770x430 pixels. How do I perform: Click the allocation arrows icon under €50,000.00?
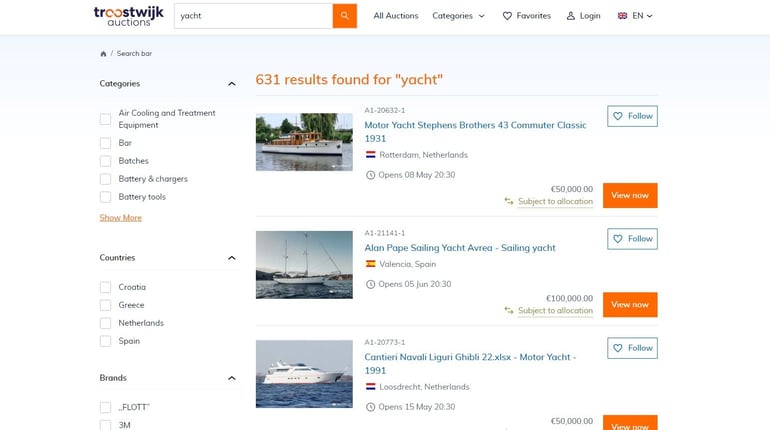coord(509,201)
